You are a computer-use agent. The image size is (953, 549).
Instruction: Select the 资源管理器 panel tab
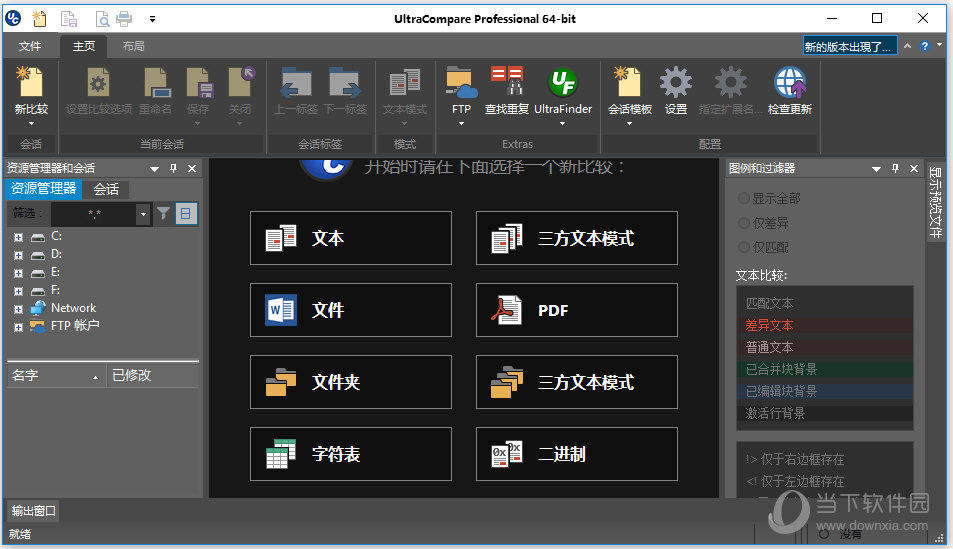(43, 189)
